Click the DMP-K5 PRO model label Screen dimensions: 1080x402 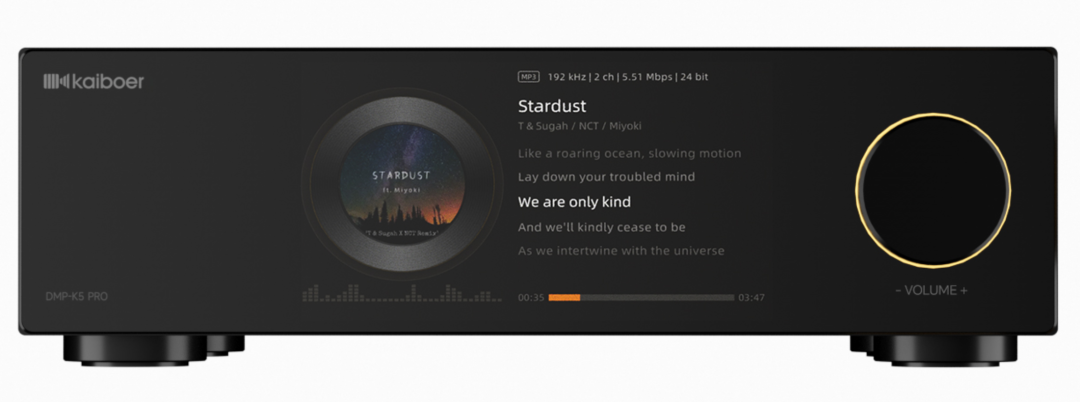coord(76,297)
